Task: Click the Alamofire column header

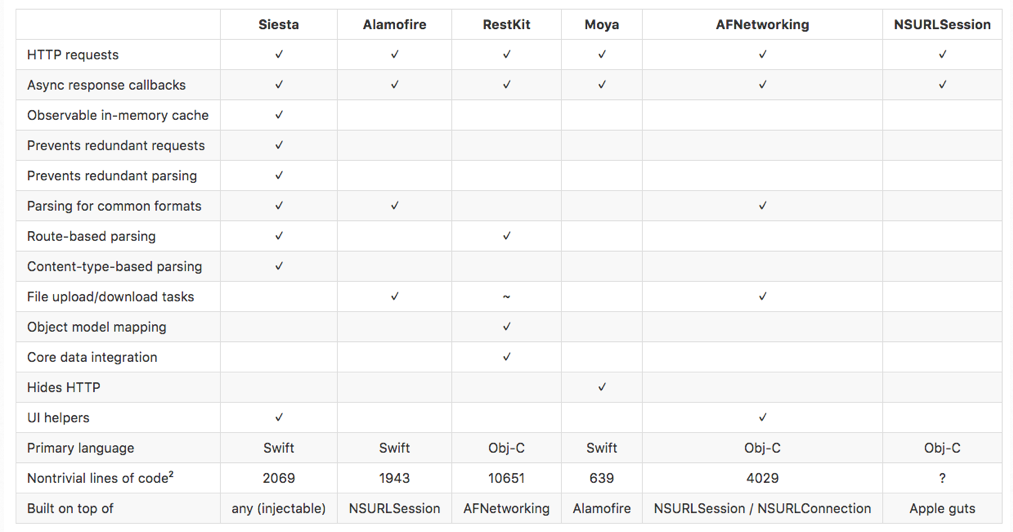Action: [x=394, y=24]
